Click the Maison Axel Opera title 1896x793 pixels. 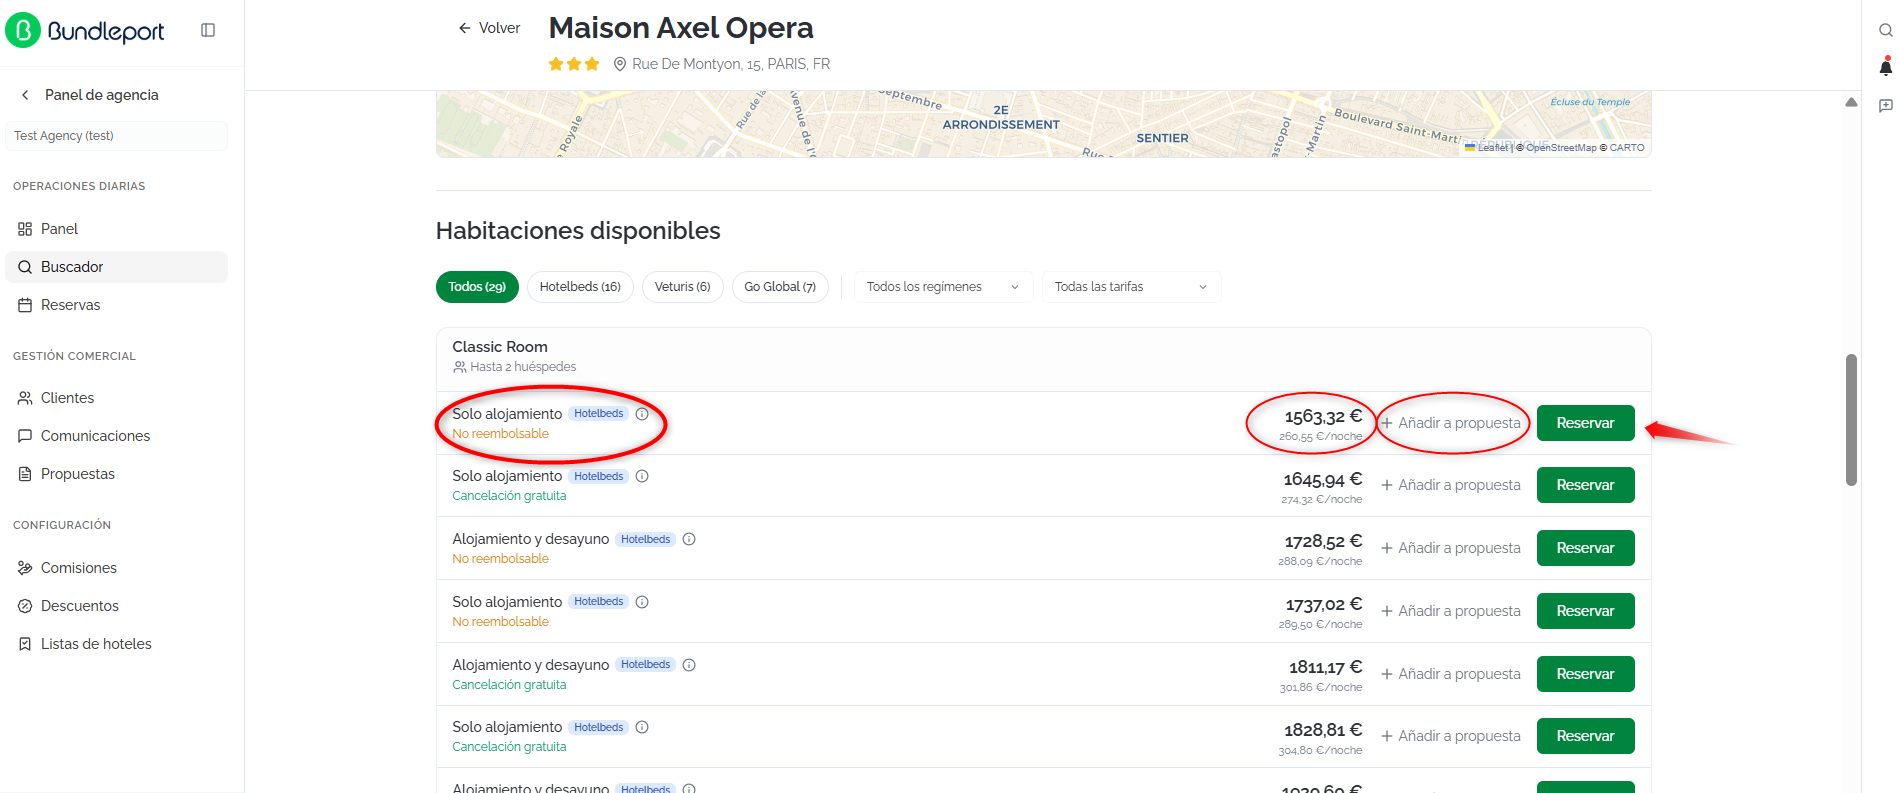click(681, 28)
